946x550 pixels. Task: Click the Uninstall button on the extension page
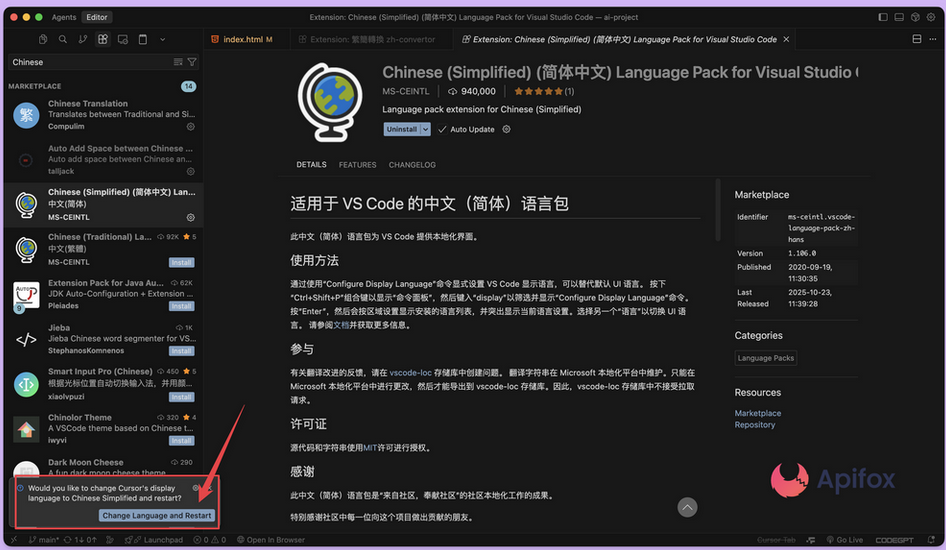click(402, 129)
